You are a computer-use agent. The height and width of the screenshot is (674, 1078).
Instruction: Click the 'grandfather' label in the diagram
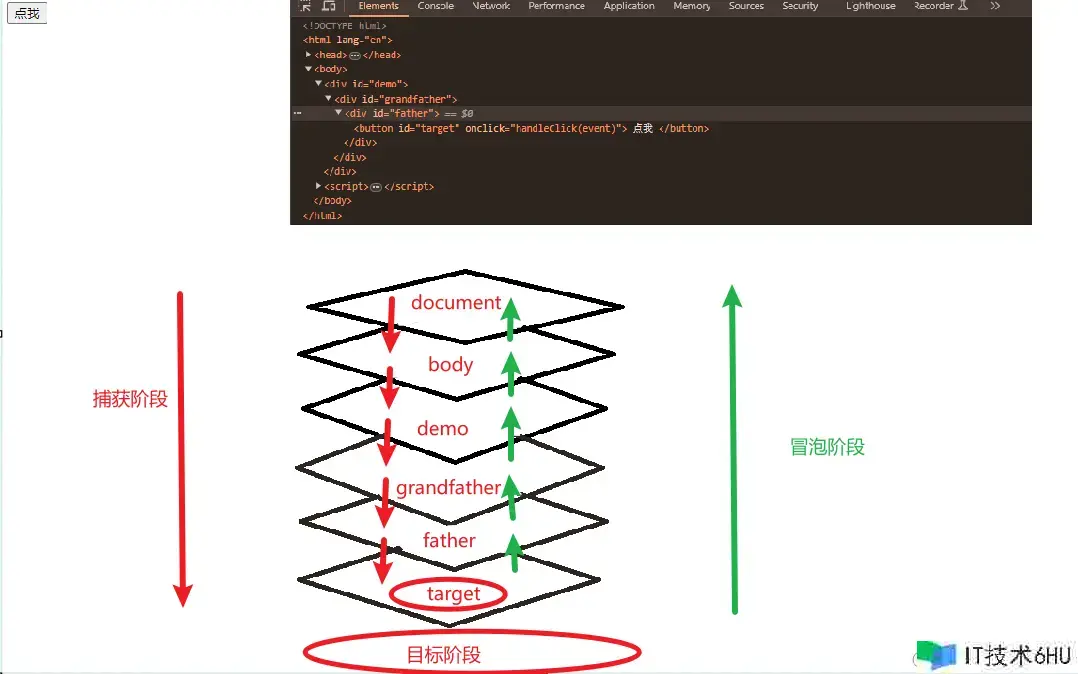tap(448, 488)
